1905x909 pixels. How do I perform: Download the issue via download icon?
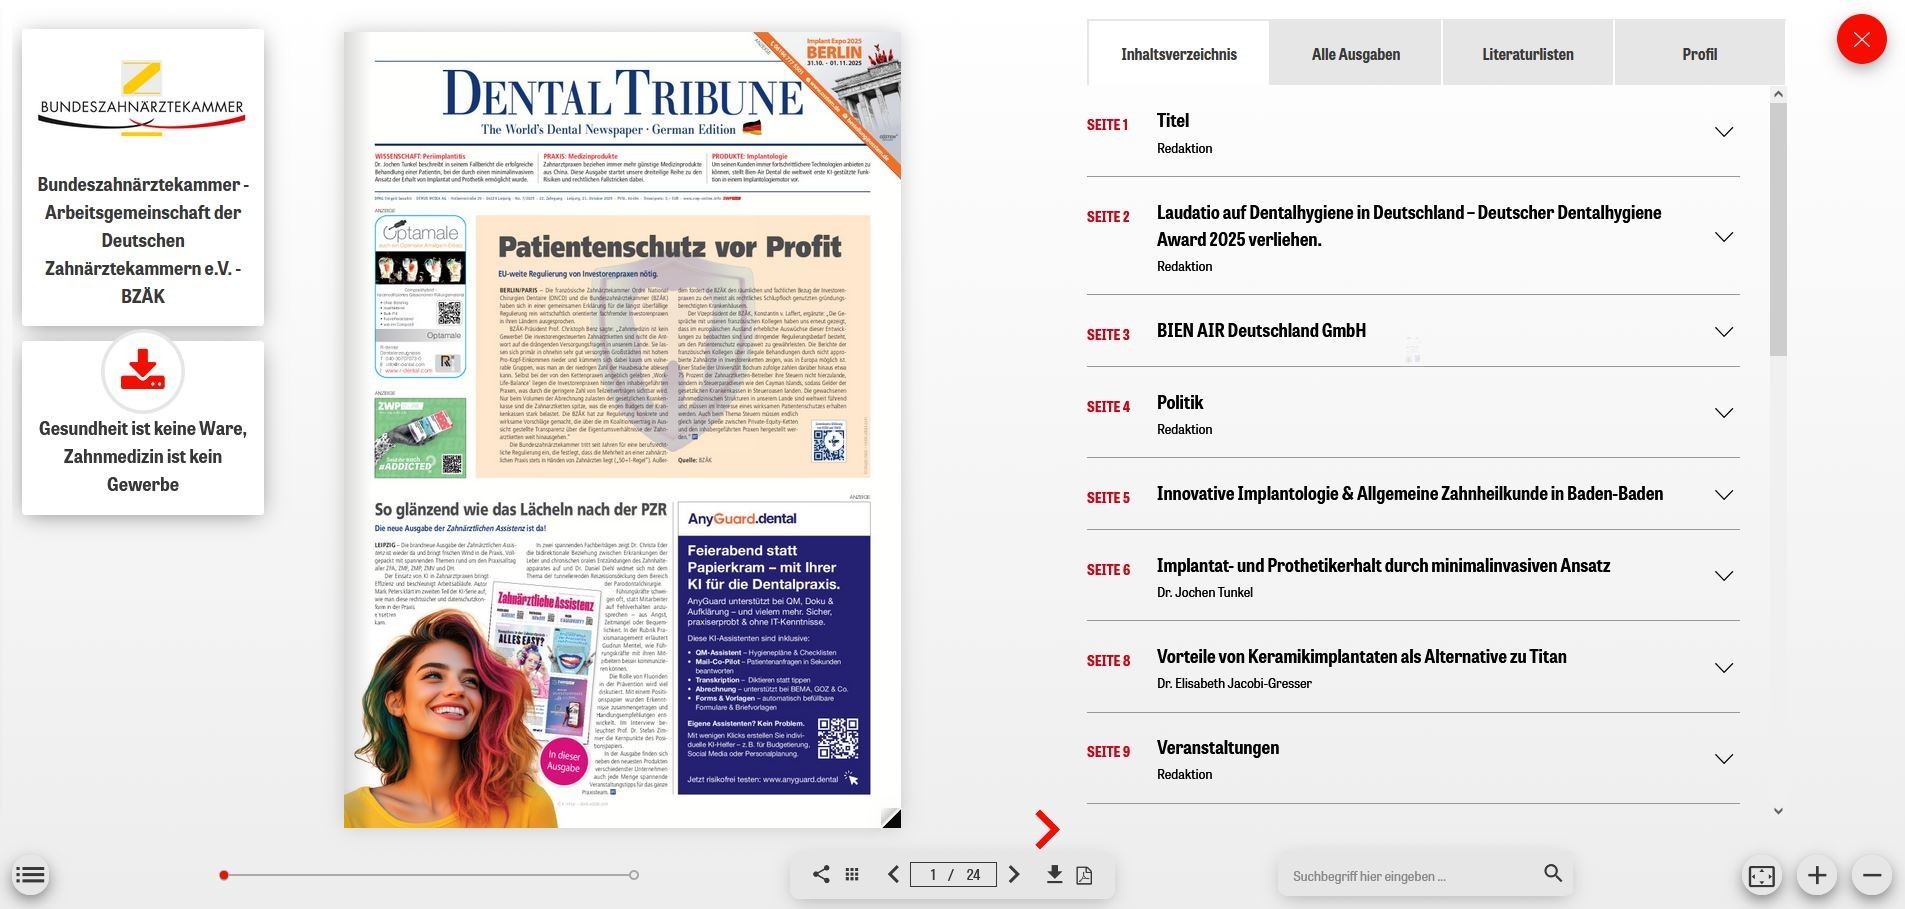[x=1054, y=875]
